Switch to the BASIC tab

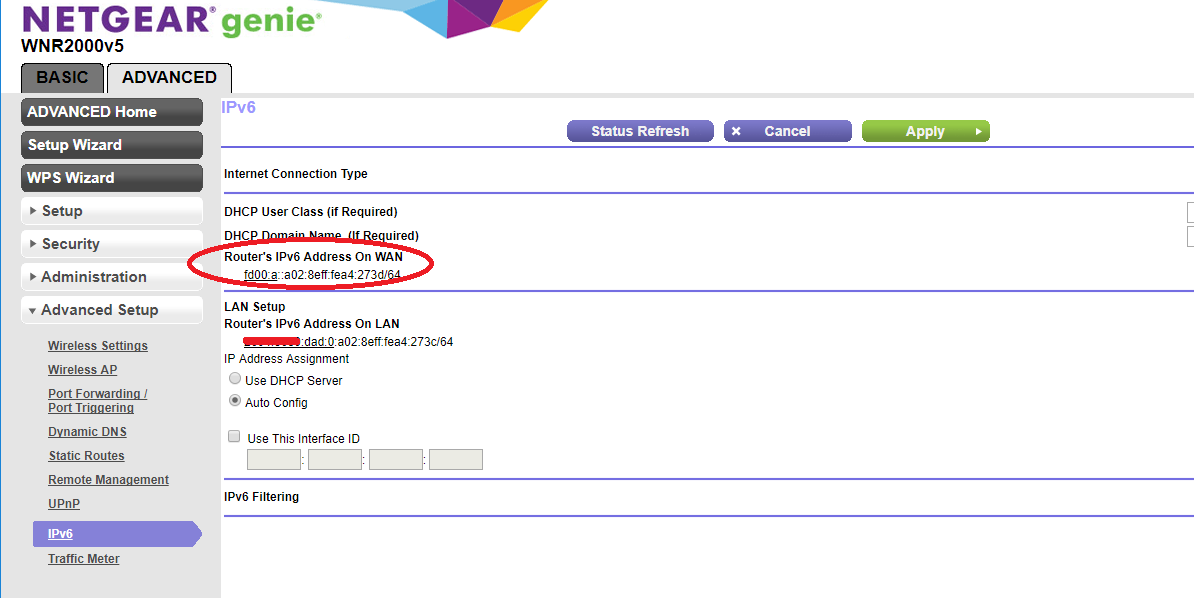tap(61, 77)
